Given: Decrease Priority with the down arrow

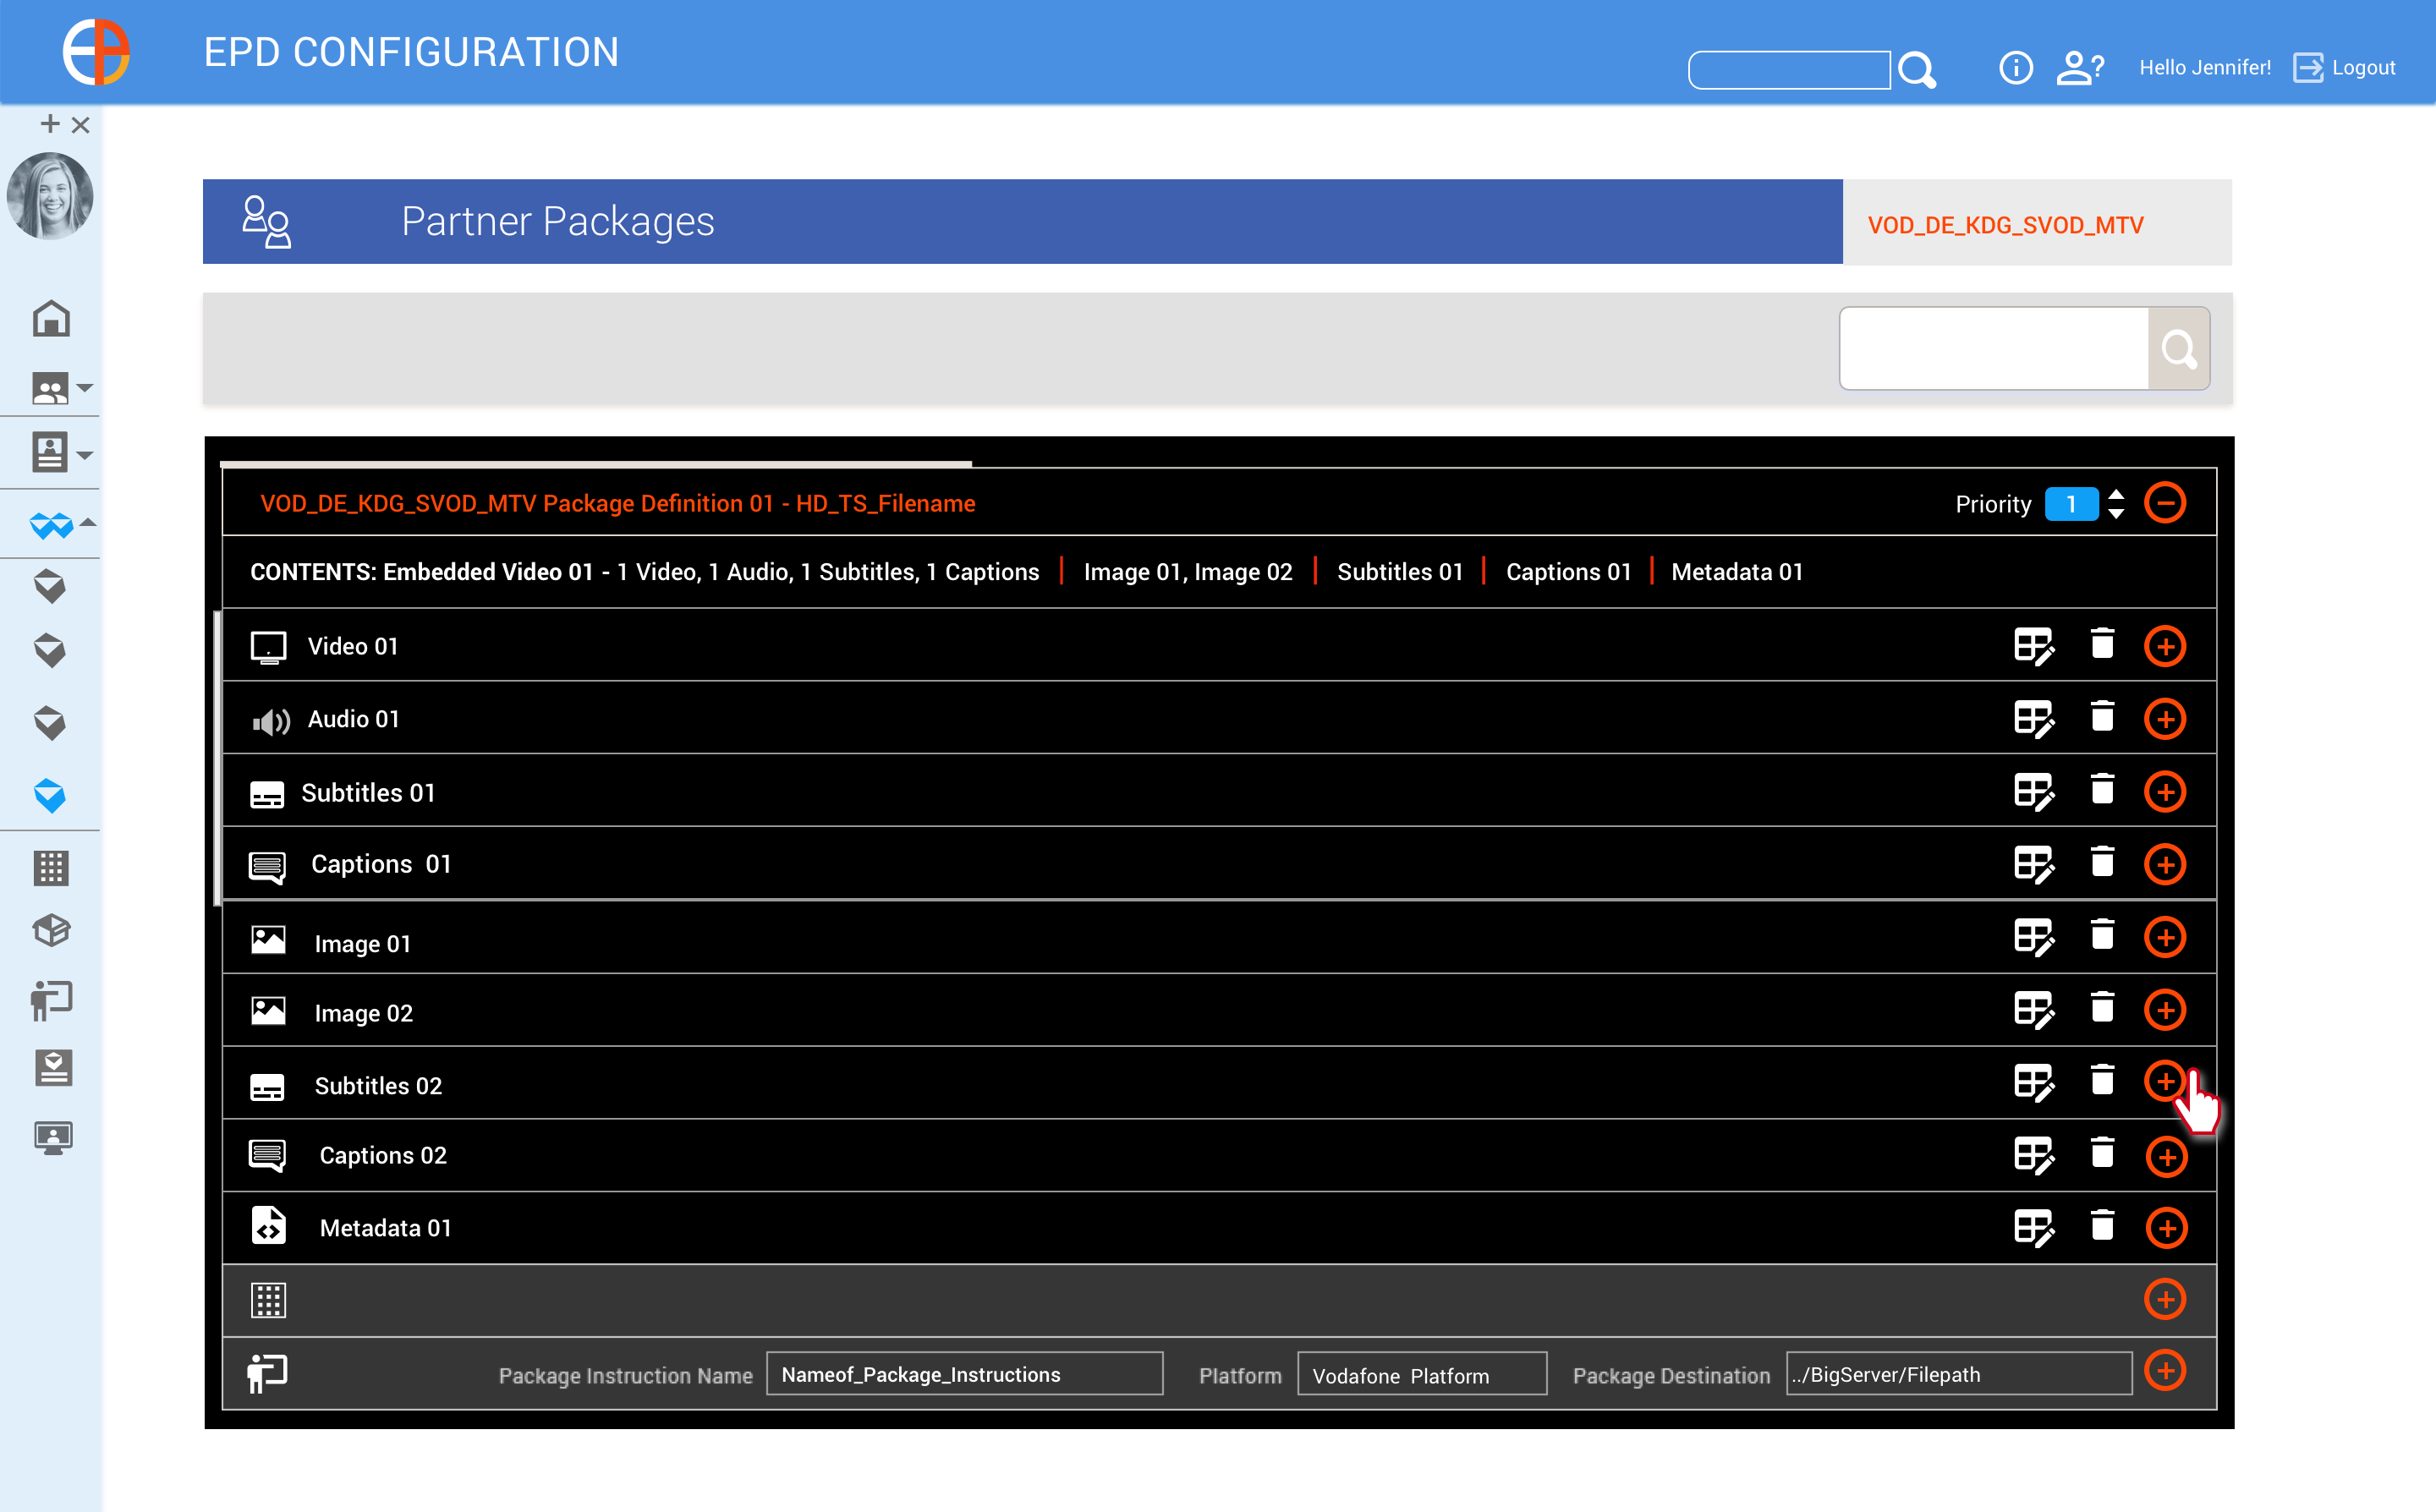Looking at the screenshot, I should coord(2116,514).
